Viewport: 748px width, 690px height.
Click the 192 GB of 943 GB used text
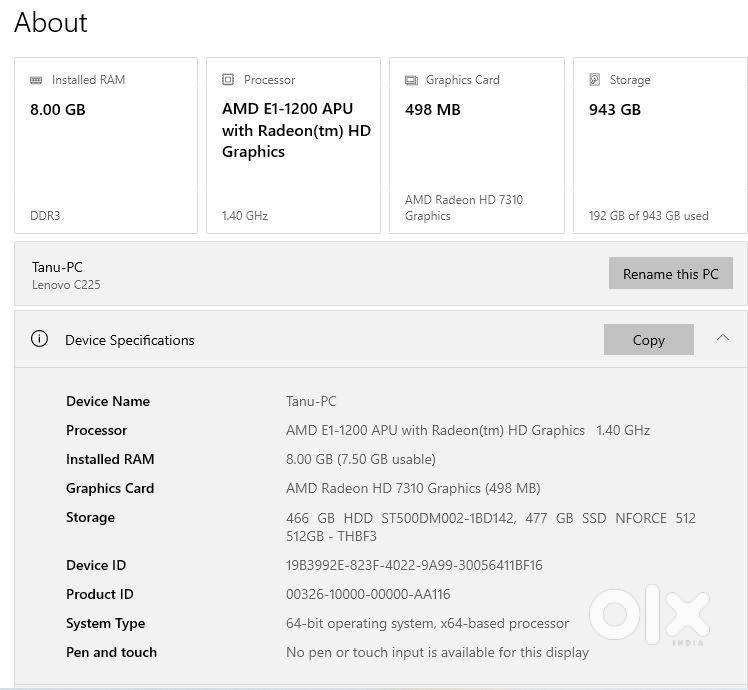click(x=649, y=216)
